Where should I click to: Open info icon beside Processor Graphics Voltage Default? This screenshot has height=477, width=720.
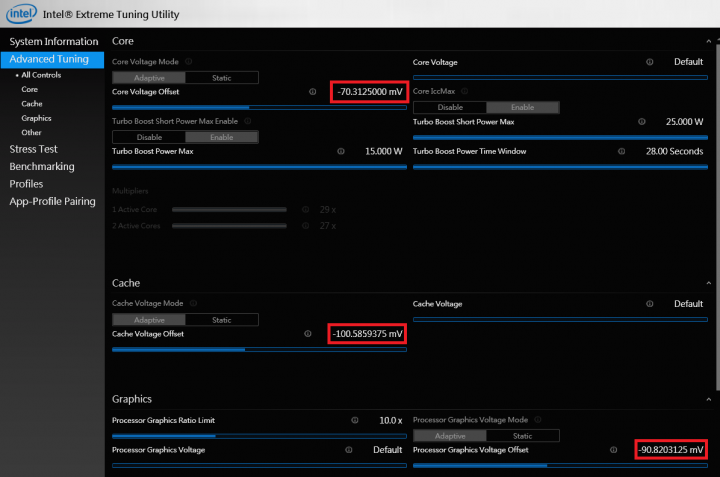(349, 450)
